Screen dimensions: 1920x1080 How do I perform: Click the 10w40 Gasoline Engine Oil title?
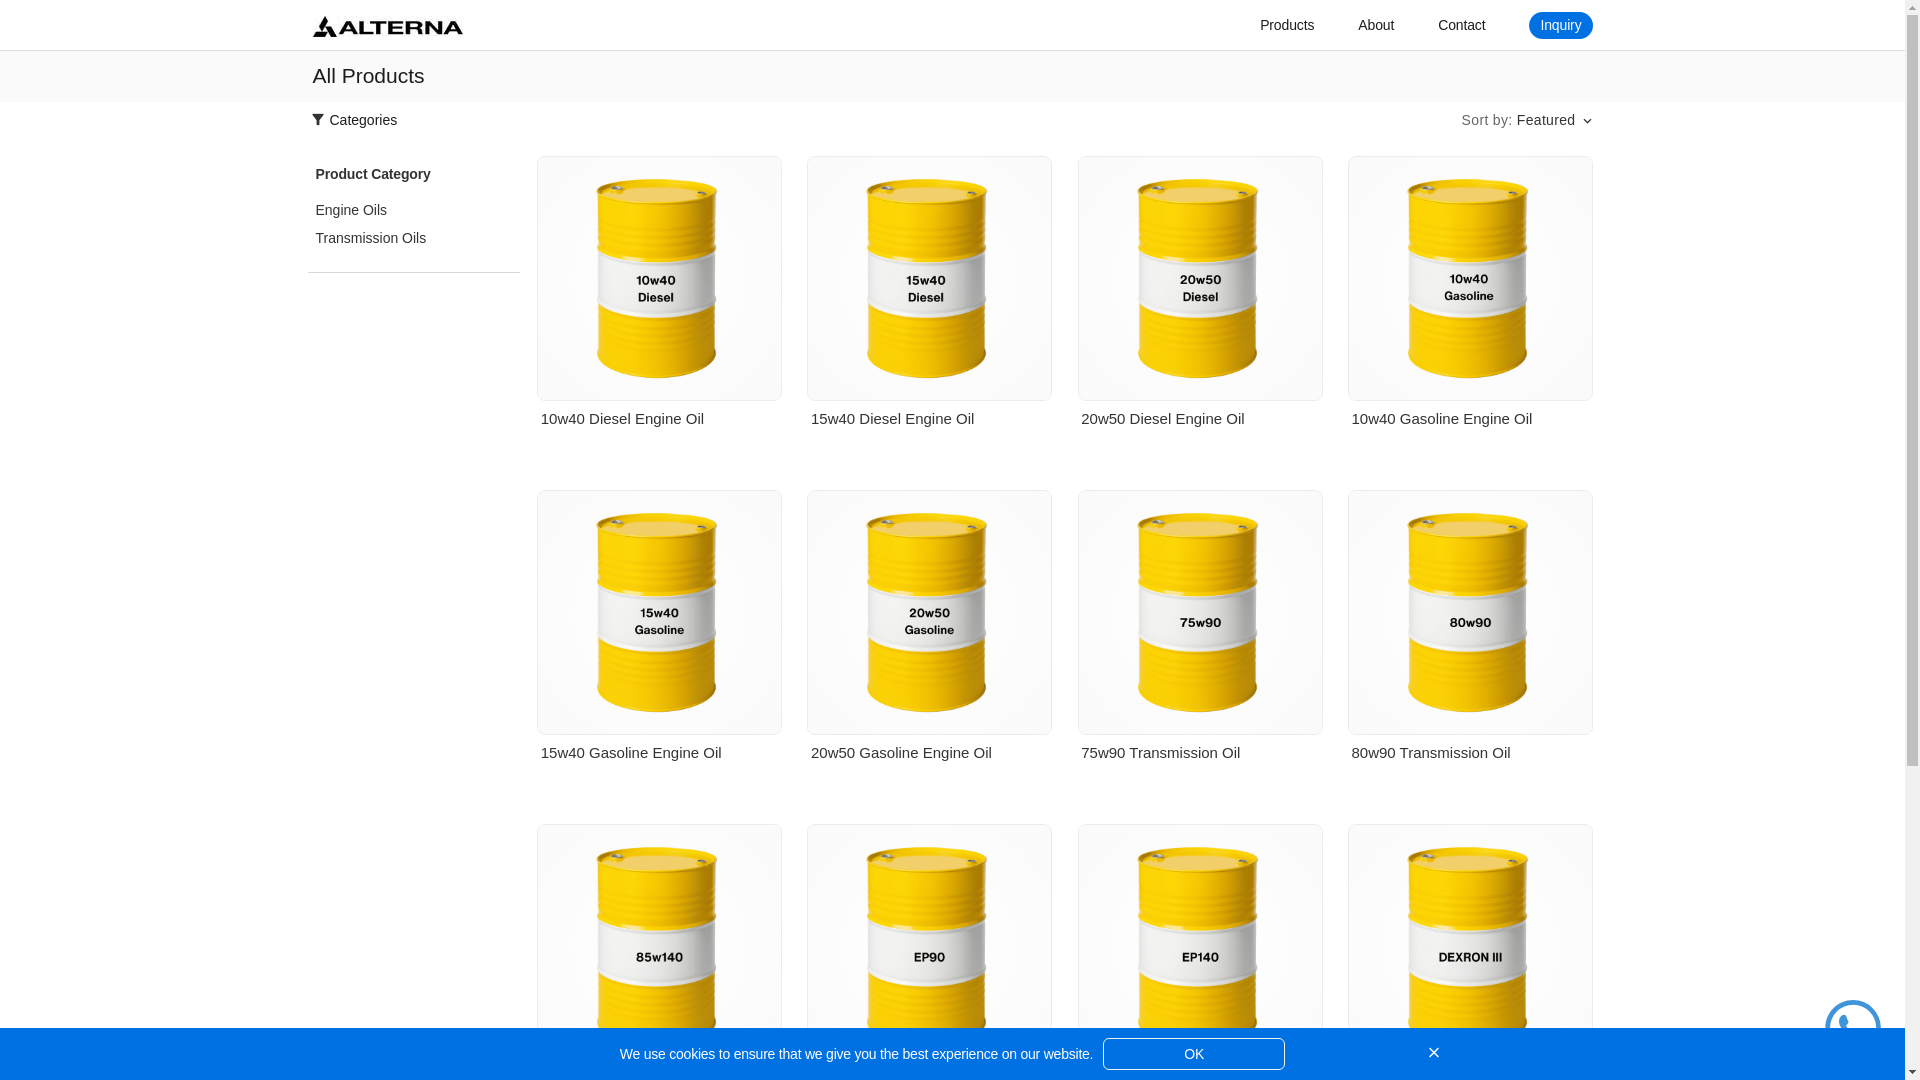[x=1441, y=419]
